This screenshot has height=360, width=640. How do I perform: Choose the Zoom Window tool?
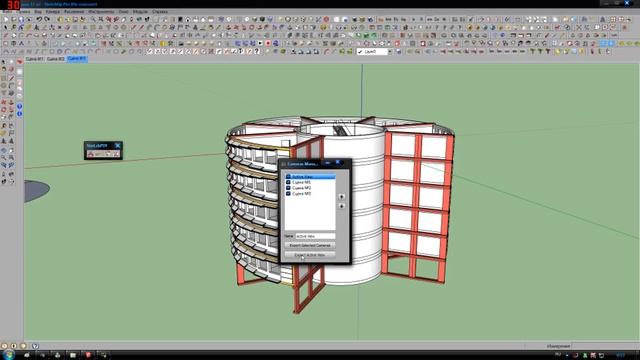pos(11,158)
